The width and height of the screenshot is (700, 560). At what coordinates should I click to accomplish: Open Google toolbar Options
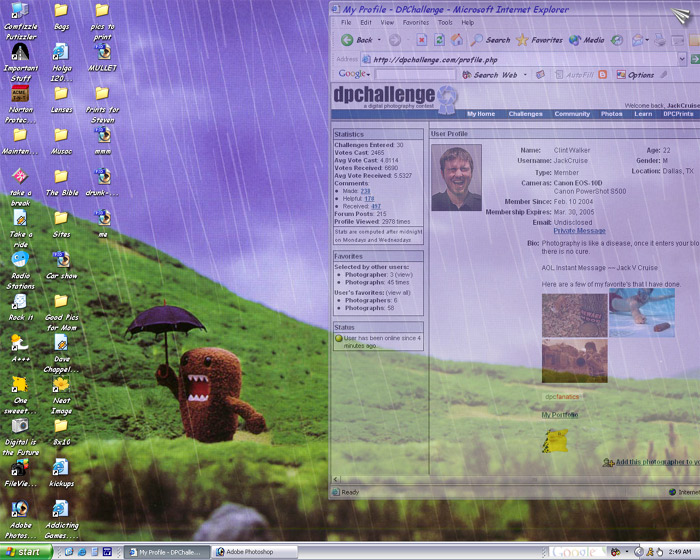click(x=635, y=75)
